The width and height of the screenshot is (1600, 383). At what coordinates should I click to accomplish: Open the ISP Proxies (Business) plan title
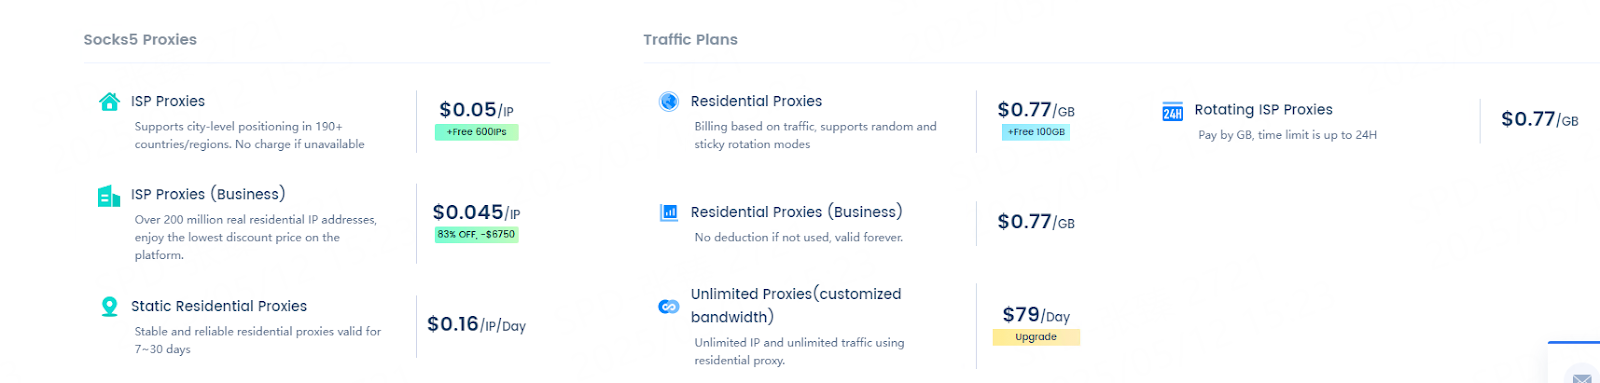pyautogui.click(x=208, y=194)
